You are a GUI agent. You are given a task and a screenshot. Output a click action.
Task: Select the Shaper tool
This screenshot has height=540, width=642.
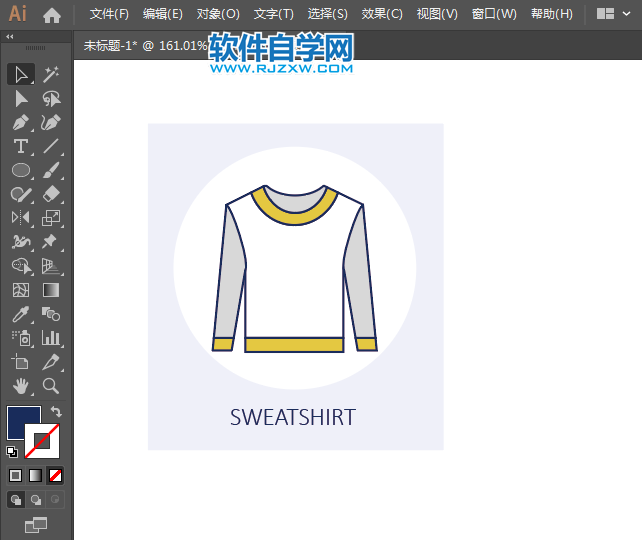[x=21, y=194]
